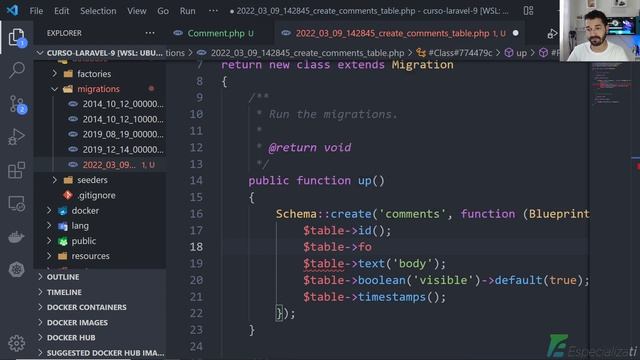This screenshot has width=640, height=360.
Task: Click line number 20 in gutter
Action: [x=196, y=280]
